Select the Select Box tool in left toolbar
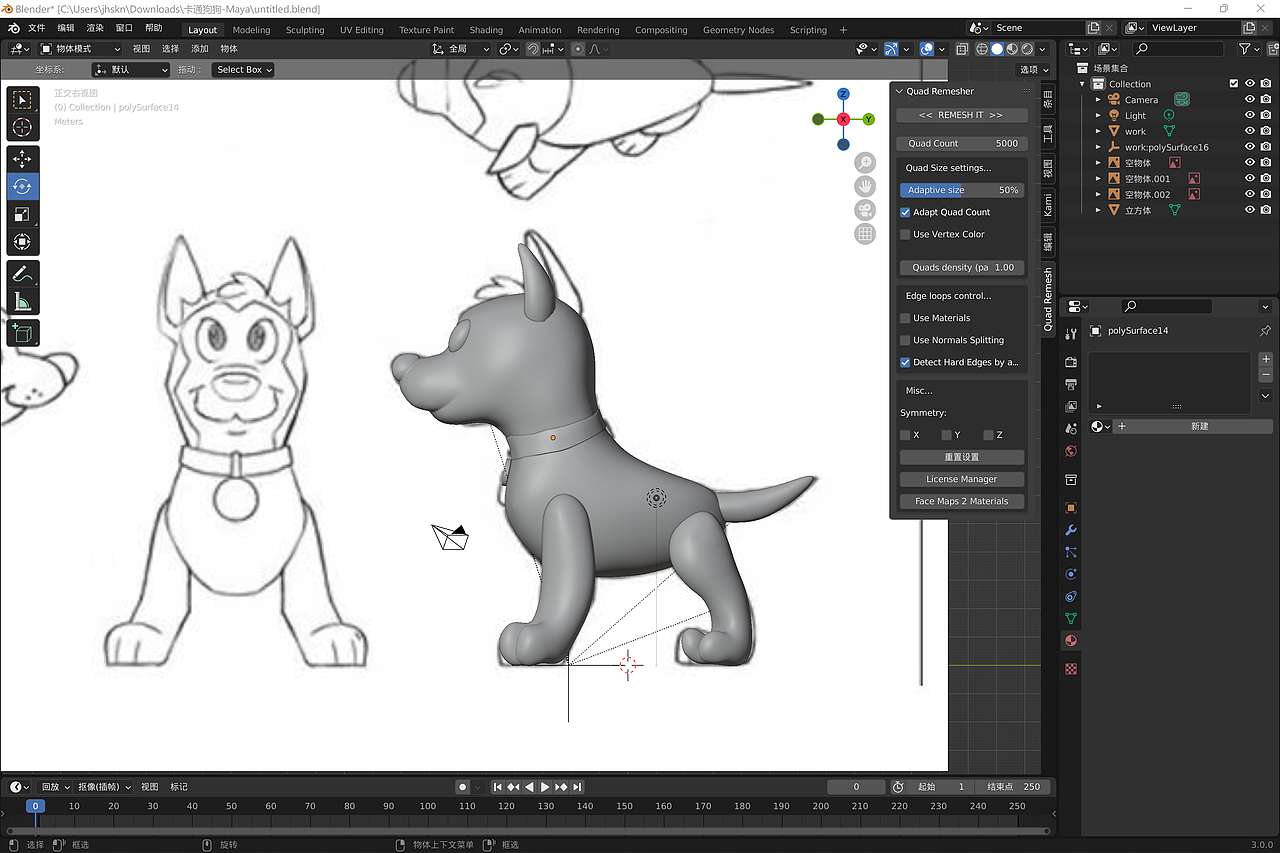 click(x=23, y=99)
